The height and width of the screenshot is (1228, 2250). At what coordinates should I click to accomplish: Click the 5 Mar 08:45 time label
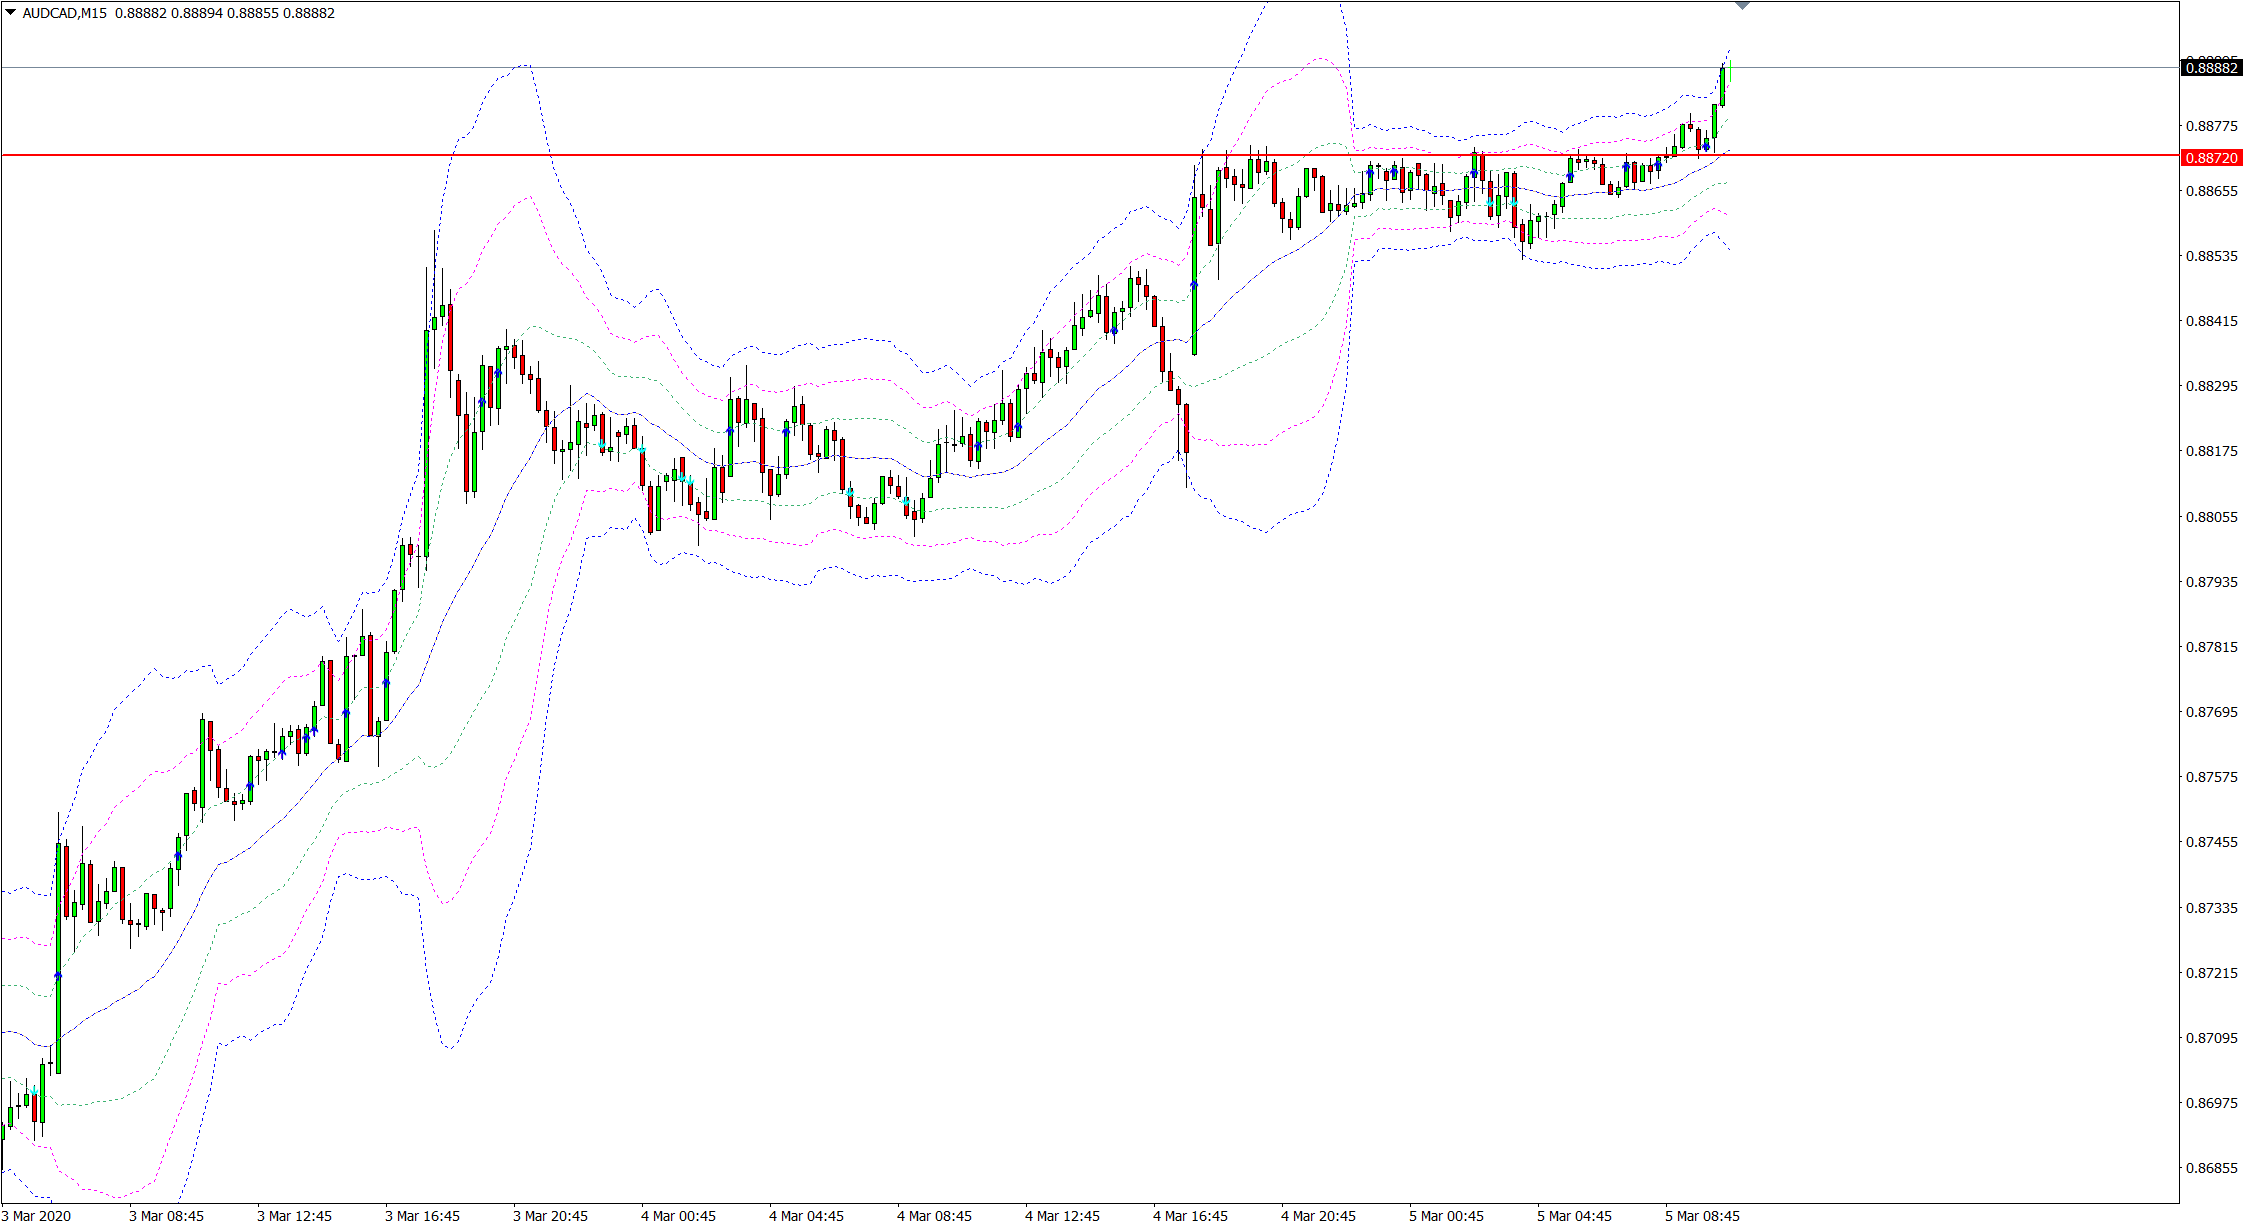(1702, 1216)
